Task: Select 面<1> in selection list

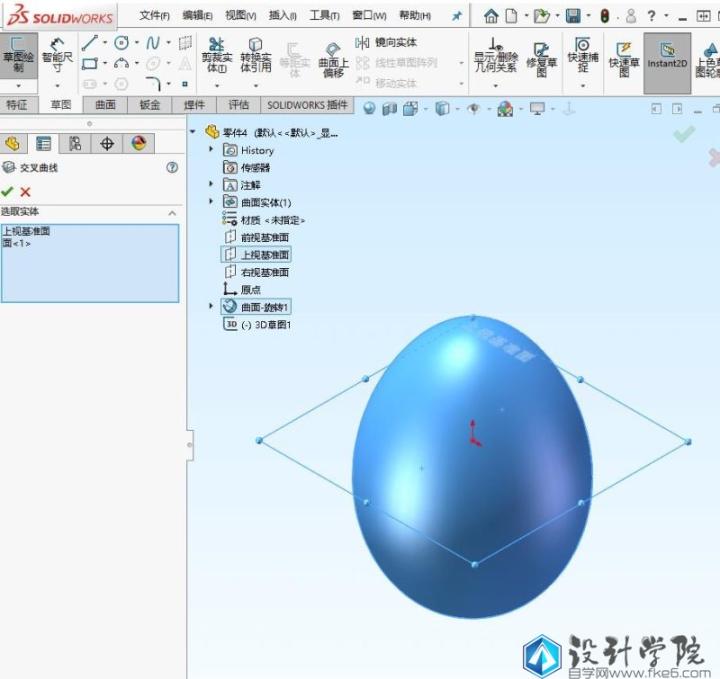Action: 17,243
